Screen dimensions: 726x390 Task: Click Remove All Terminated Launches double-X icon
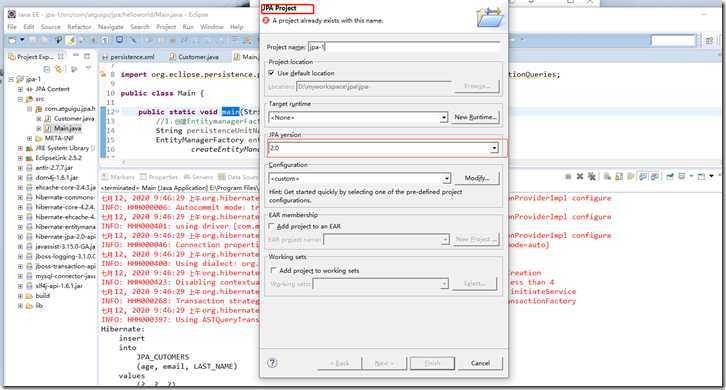coord(591,176)
